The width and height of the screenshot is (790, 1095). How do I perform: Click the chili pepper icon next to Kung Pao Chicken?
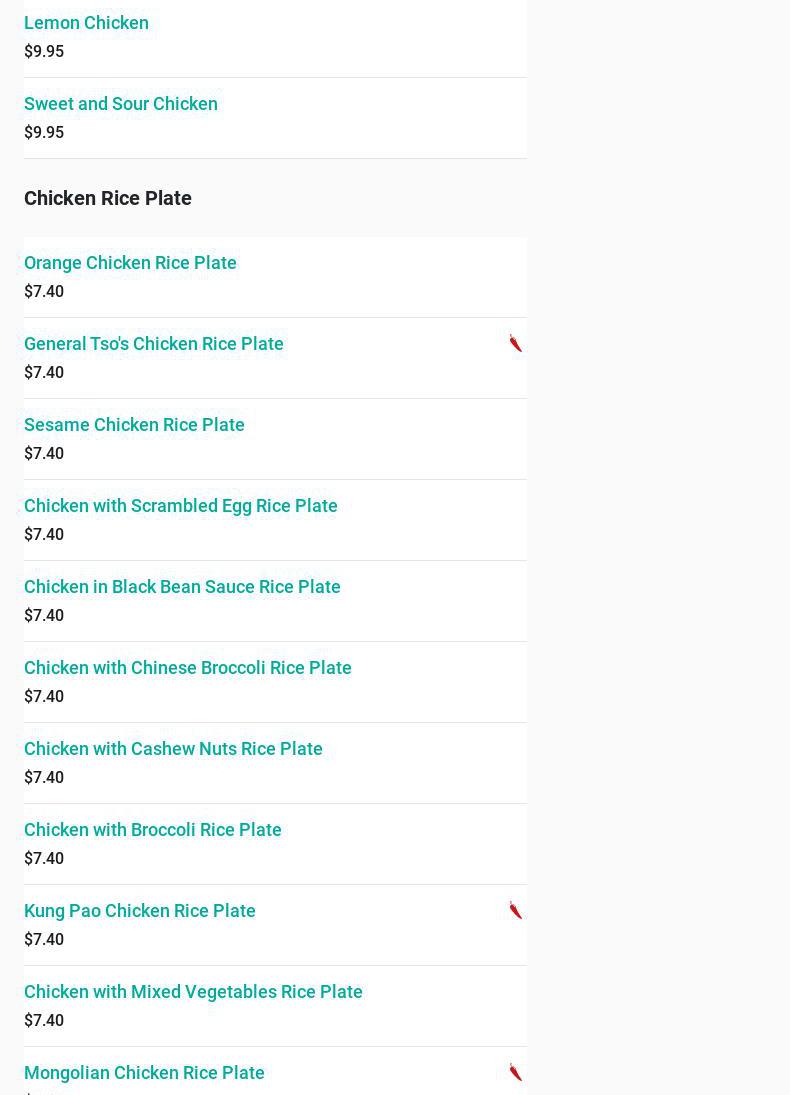(x=515, y=910)
